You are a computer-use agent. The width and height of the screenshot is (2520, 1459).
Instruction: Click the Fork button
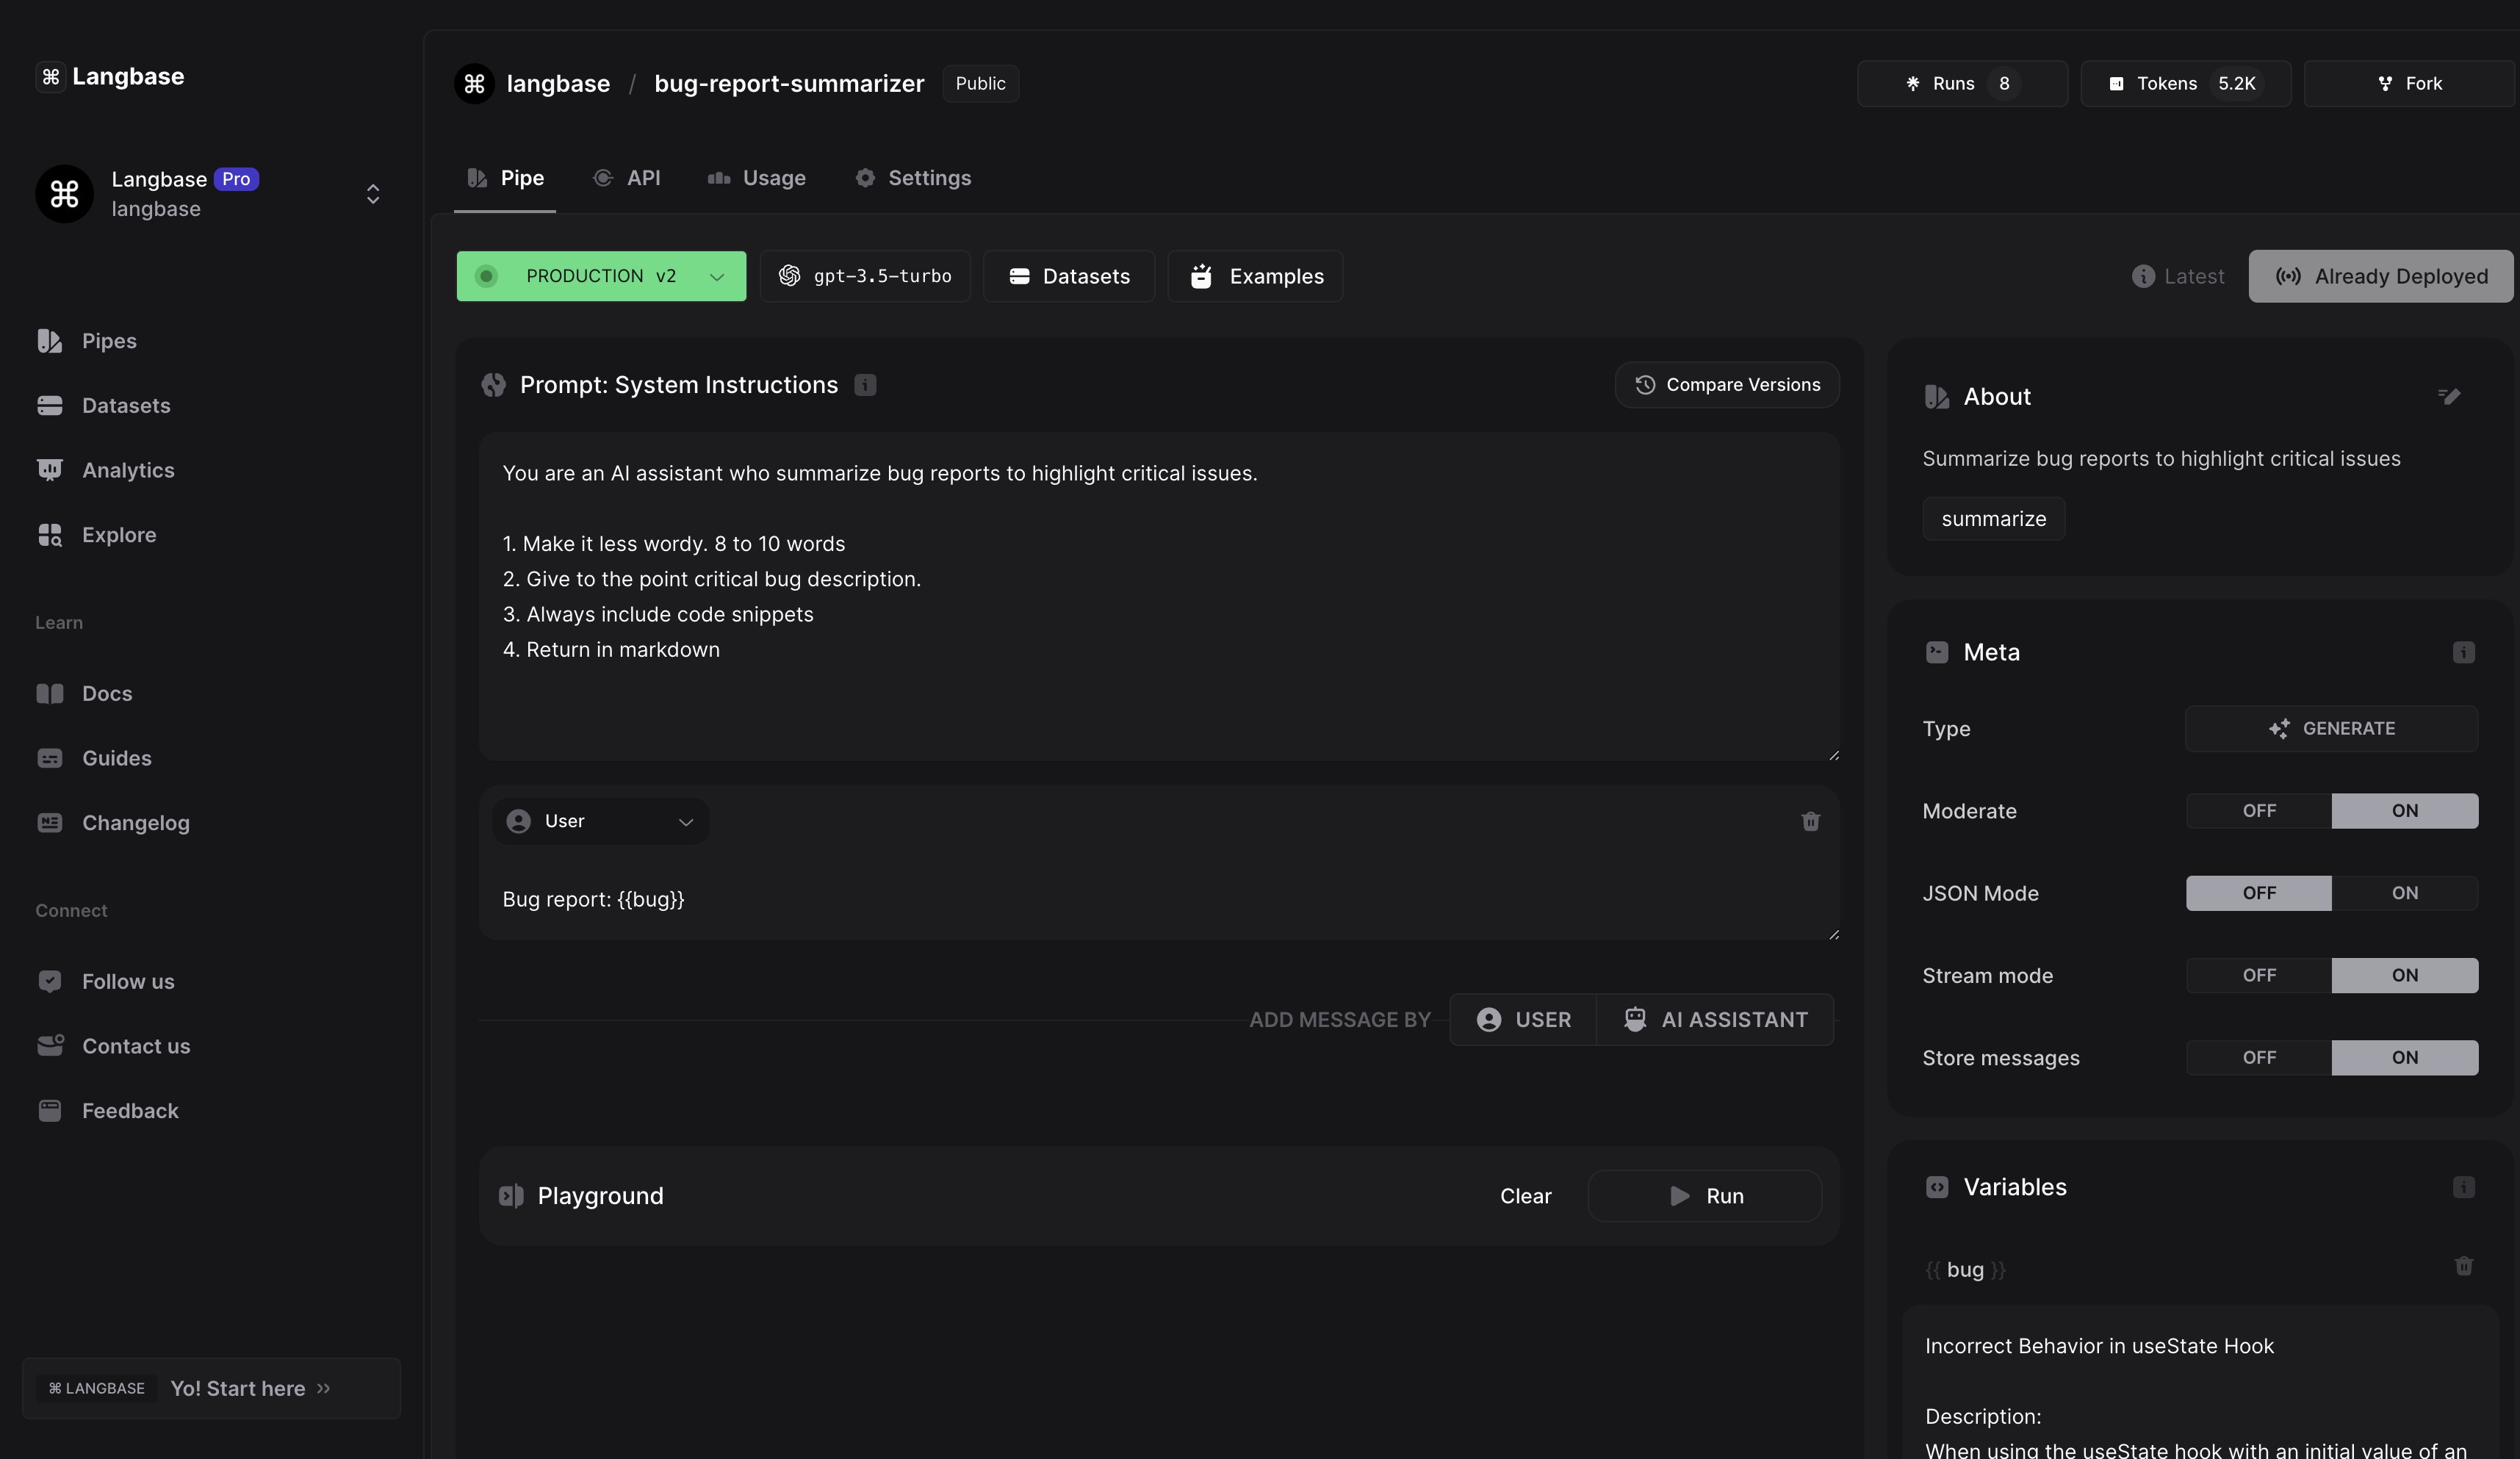2409,84
